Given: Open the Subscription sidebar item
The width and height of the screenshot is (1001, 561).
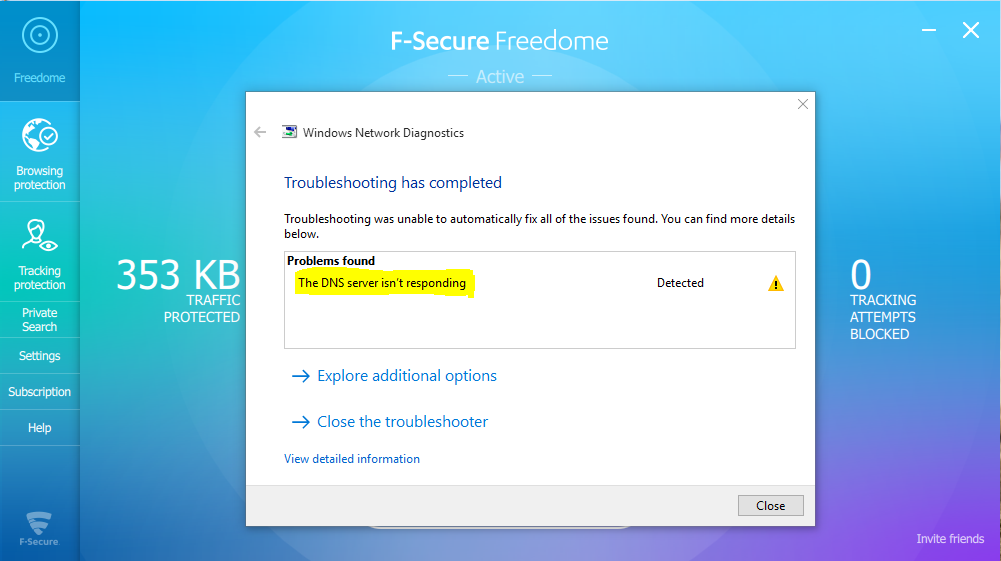Looking at the screenshot, I should (x=40, y=392).
